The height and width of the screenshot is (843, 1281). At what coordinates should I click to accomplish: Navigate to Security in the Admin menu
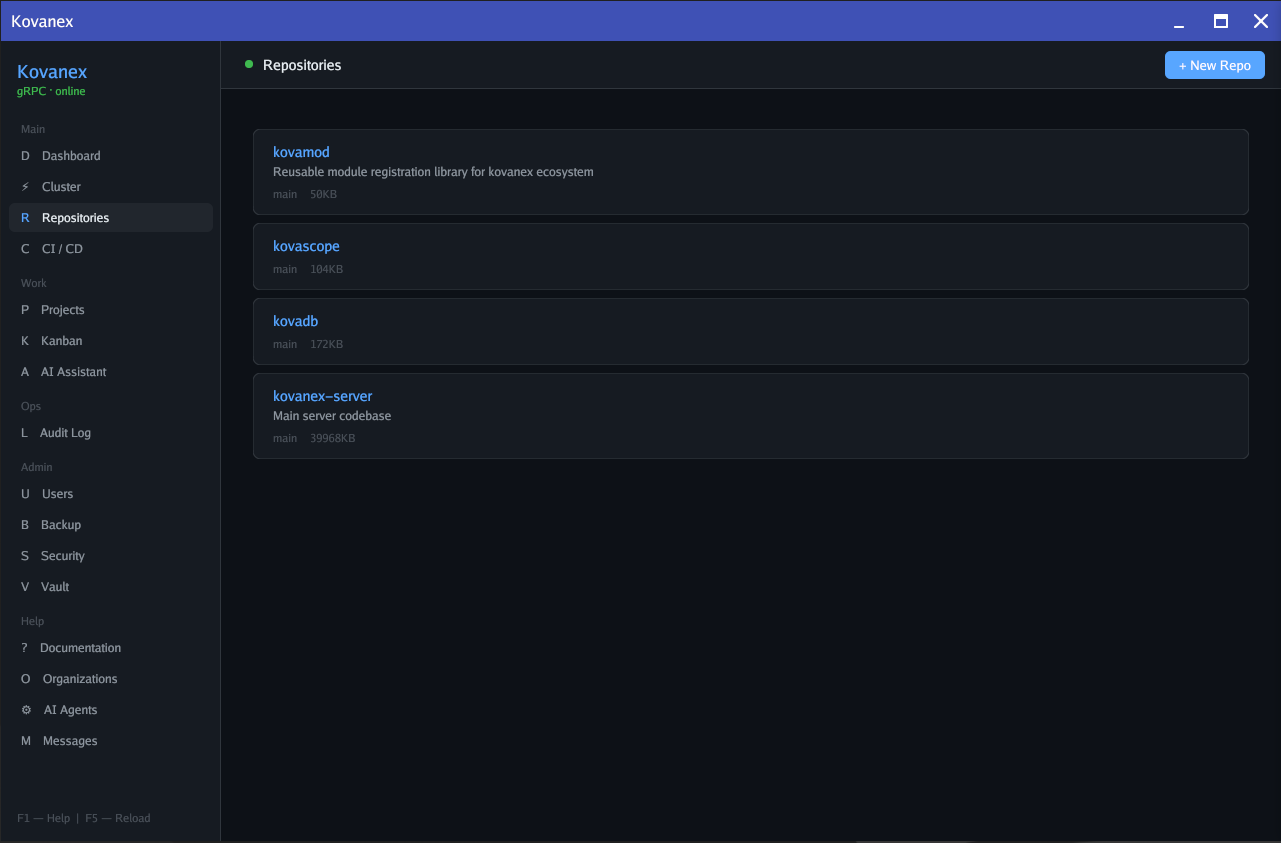pos(24,555)
